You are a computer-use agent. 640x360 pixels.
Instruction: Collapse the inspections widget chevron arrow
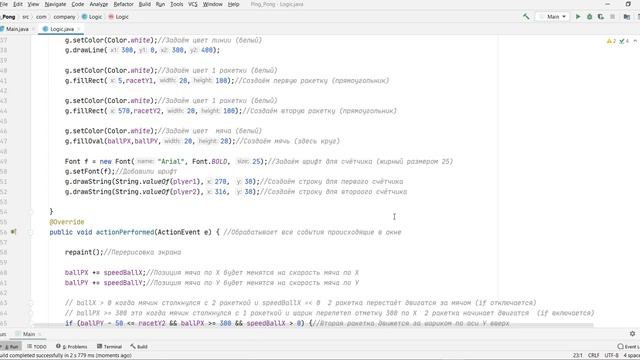coord(635,41)
